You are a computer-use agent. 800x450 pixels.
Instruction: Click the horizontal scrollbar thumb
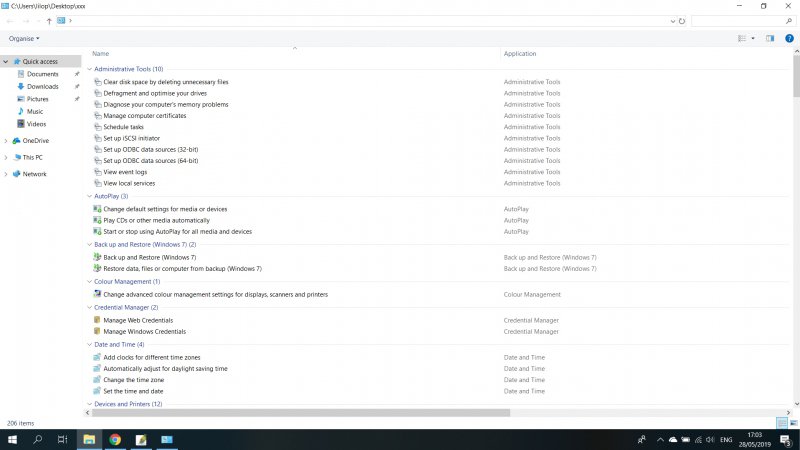click(301, 412)
